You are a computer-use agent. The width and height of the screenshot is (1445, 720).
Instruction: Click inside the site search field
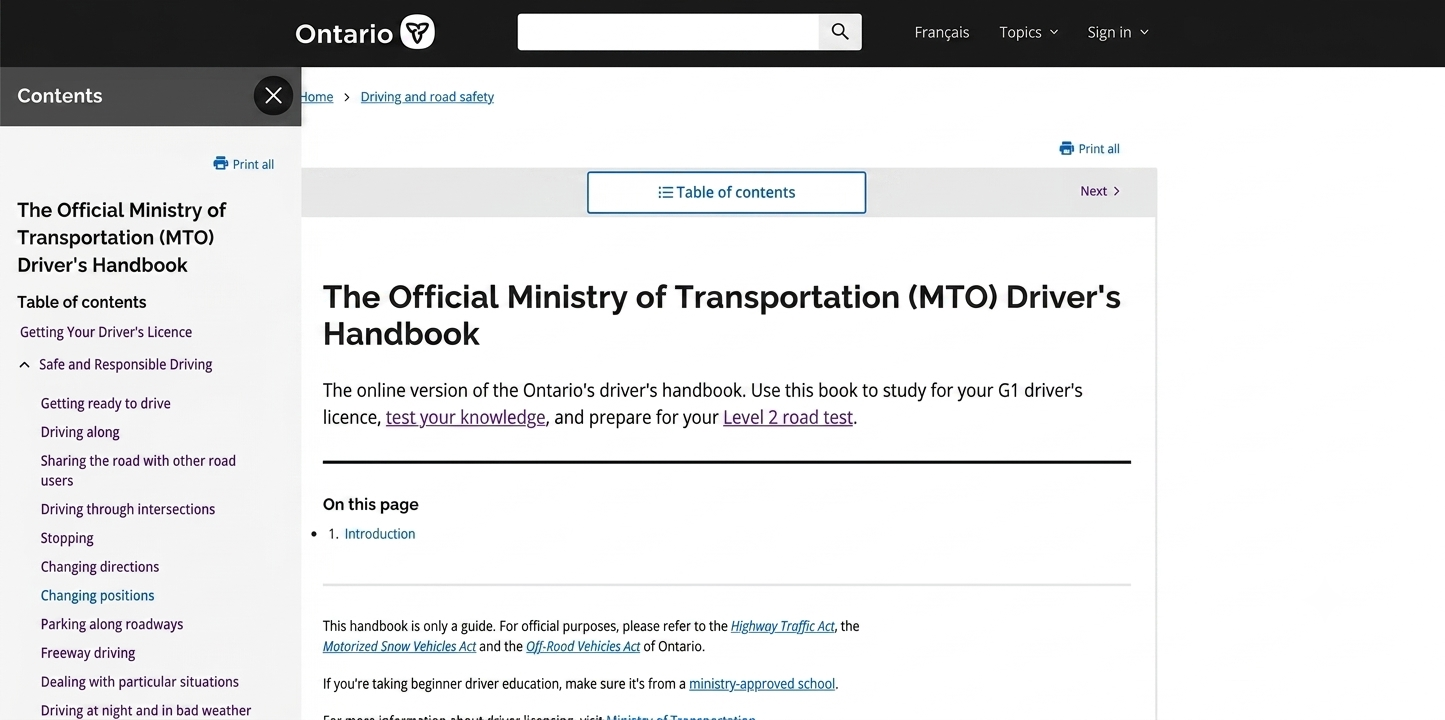(x=668, y=32)
